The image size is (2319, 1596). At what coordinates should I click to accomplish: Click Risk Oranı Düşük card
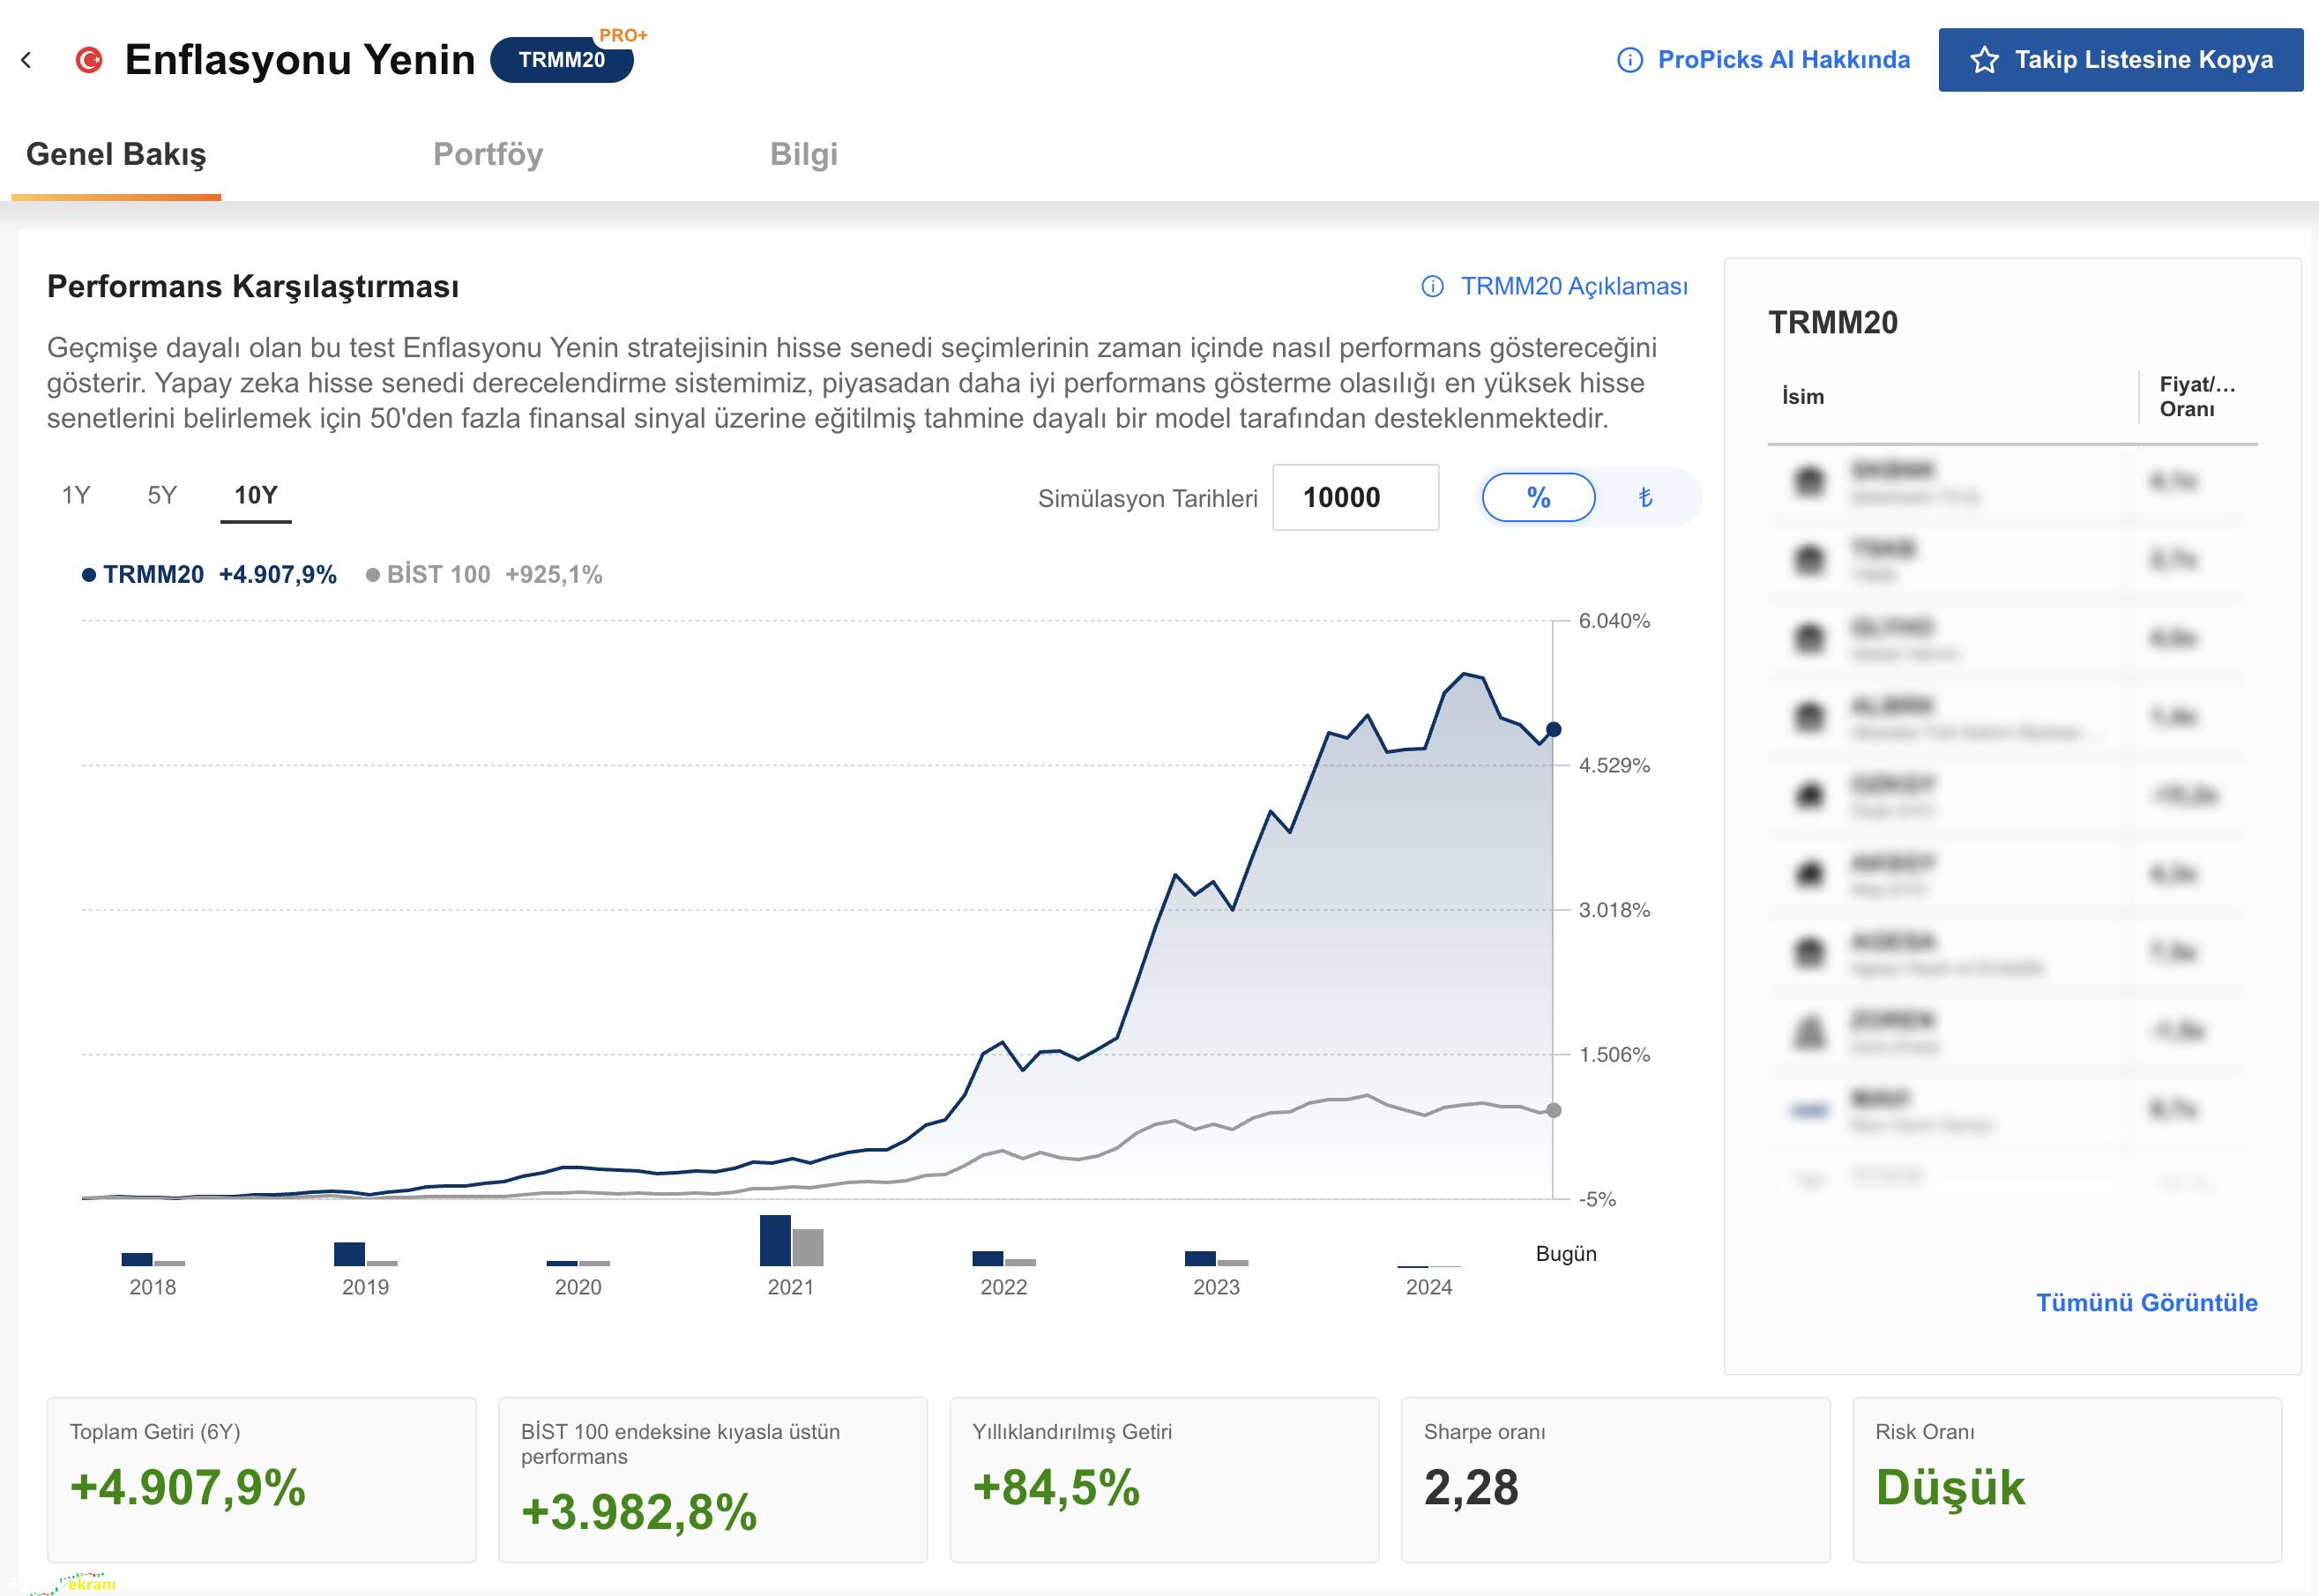pos(2067,1480)
